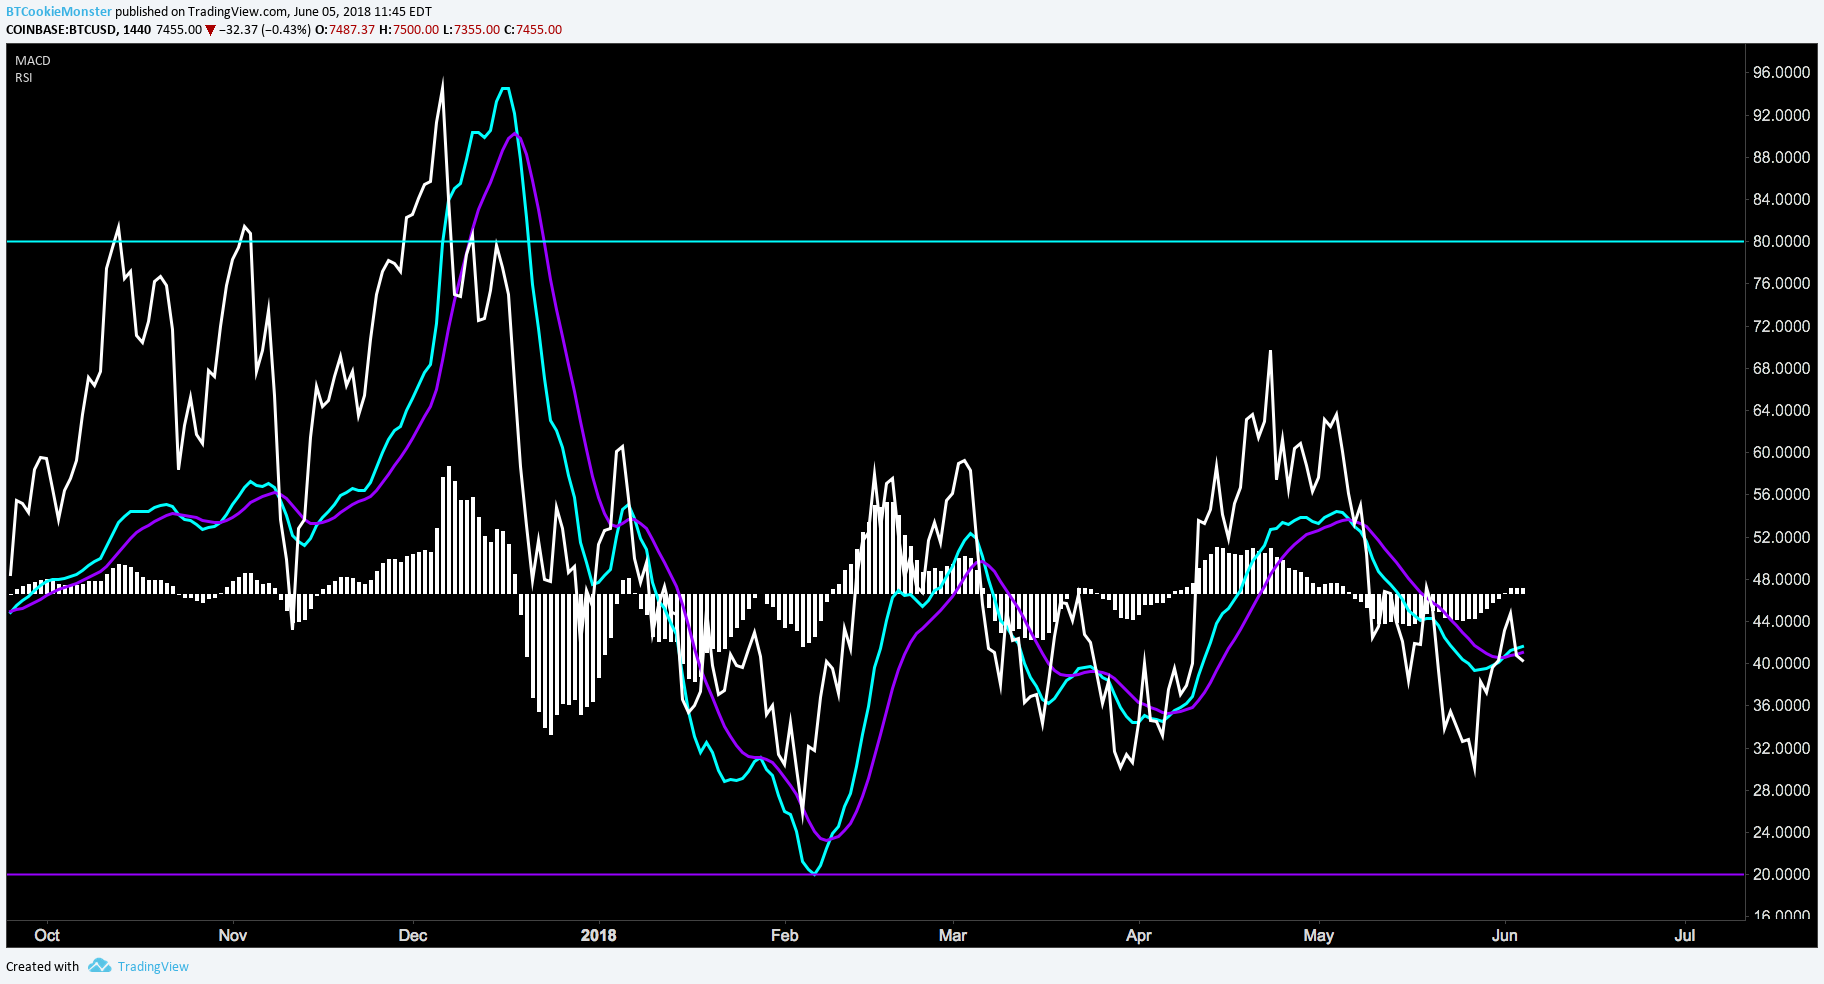Click the 24.0000 price axis label
The image size is (1824, 984).
click(1782, 832)
